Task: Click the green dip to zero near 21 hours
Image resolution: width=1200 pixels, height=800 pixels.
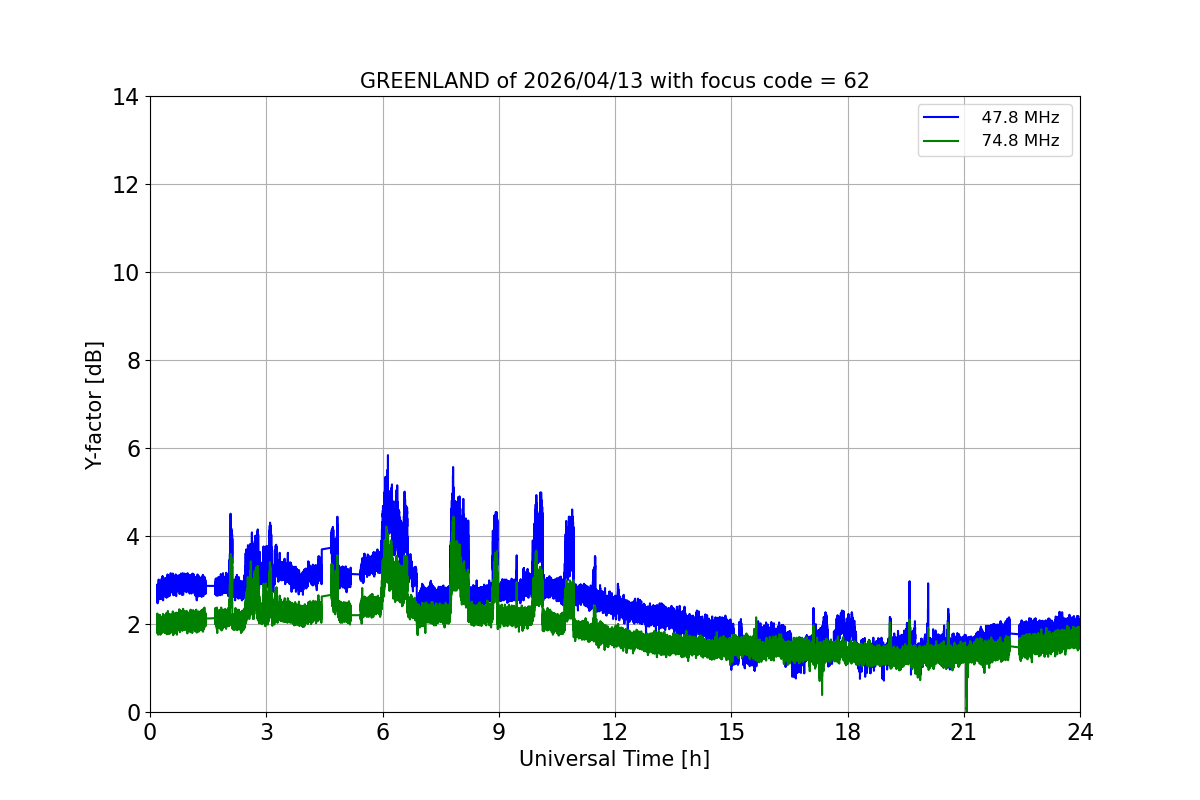Action: (966, 706)
